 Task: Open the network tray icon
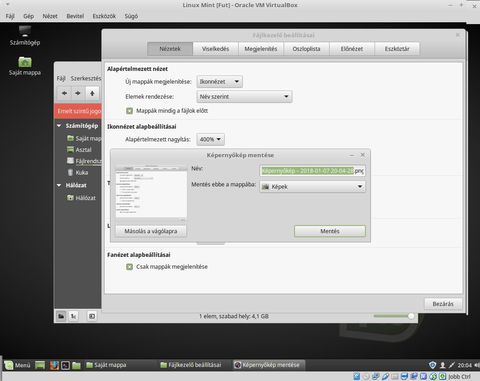pyautogui.click(x=452, y=365)
